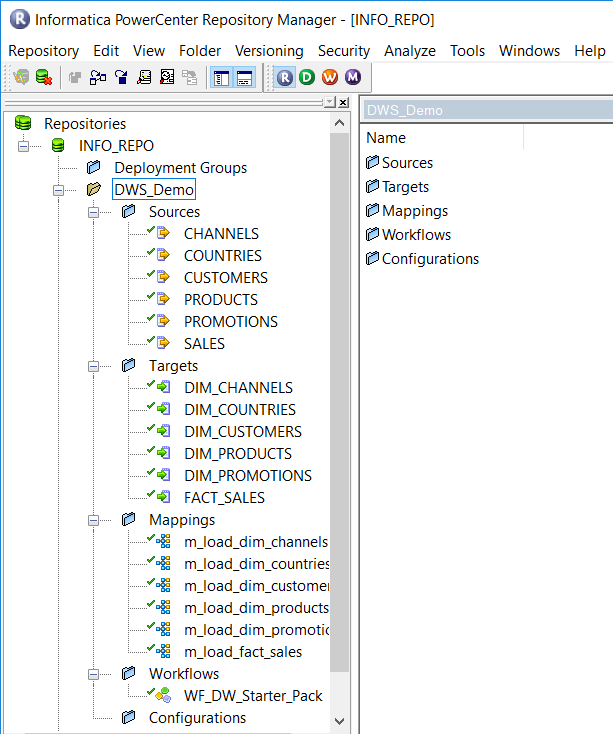Open the Analyze menu
This screenshot has width=613, height=734.
410,51
